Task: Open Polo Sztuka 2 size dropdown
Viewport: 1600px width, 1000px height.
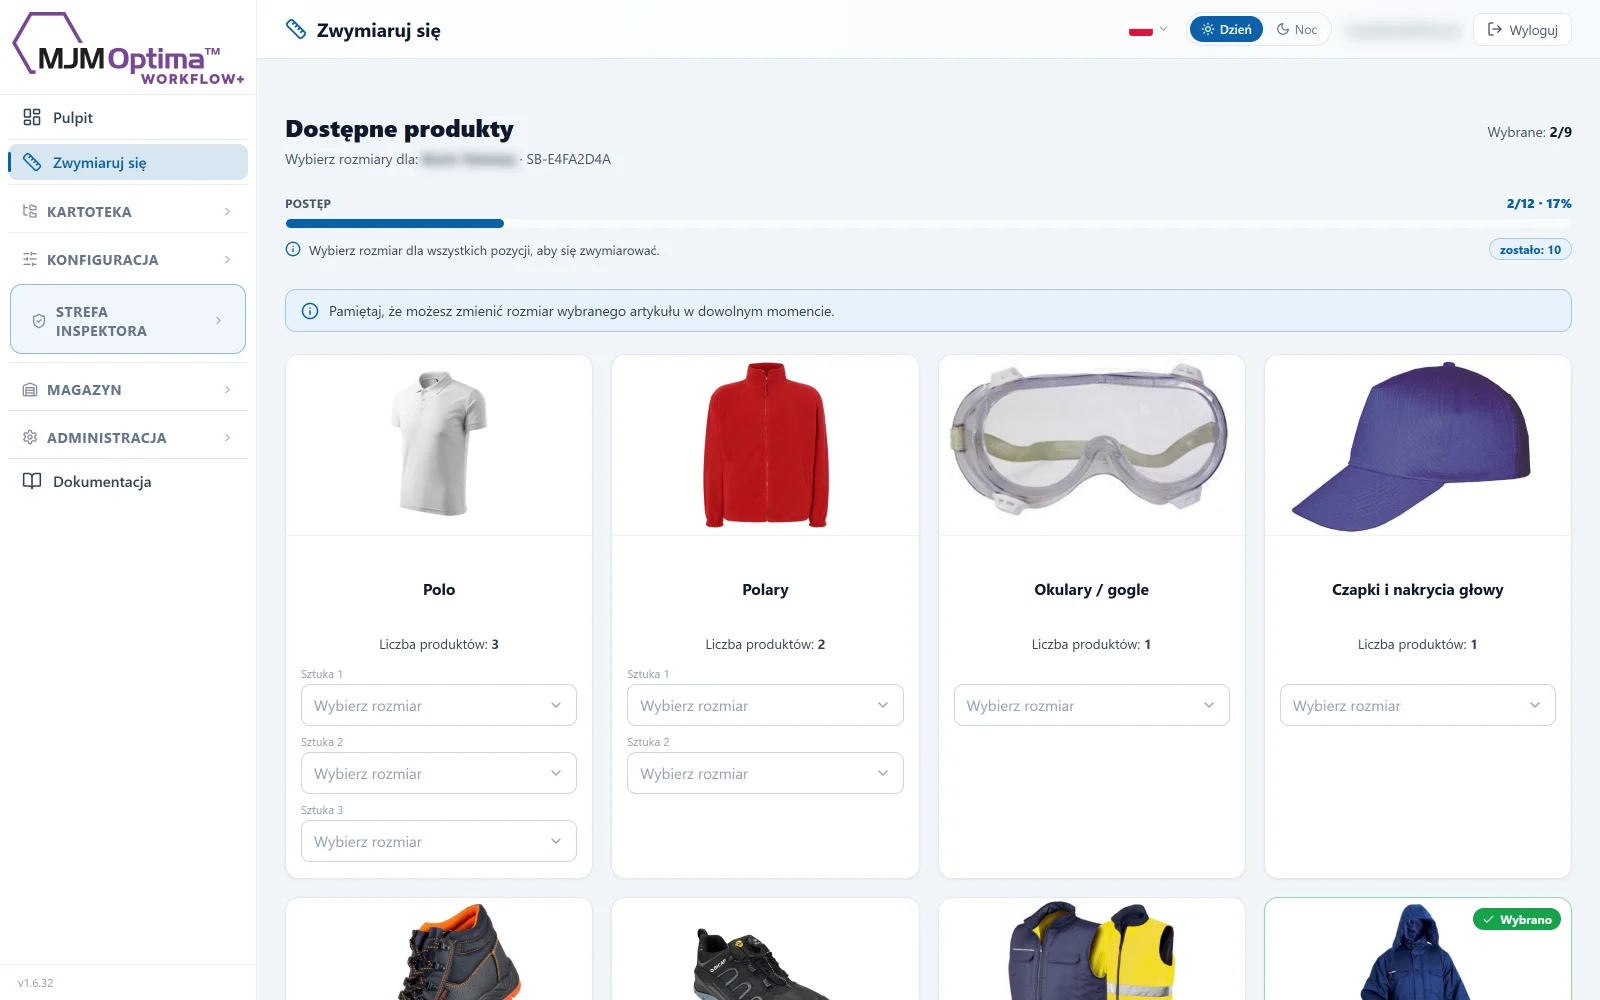Action: pos(439,773)
